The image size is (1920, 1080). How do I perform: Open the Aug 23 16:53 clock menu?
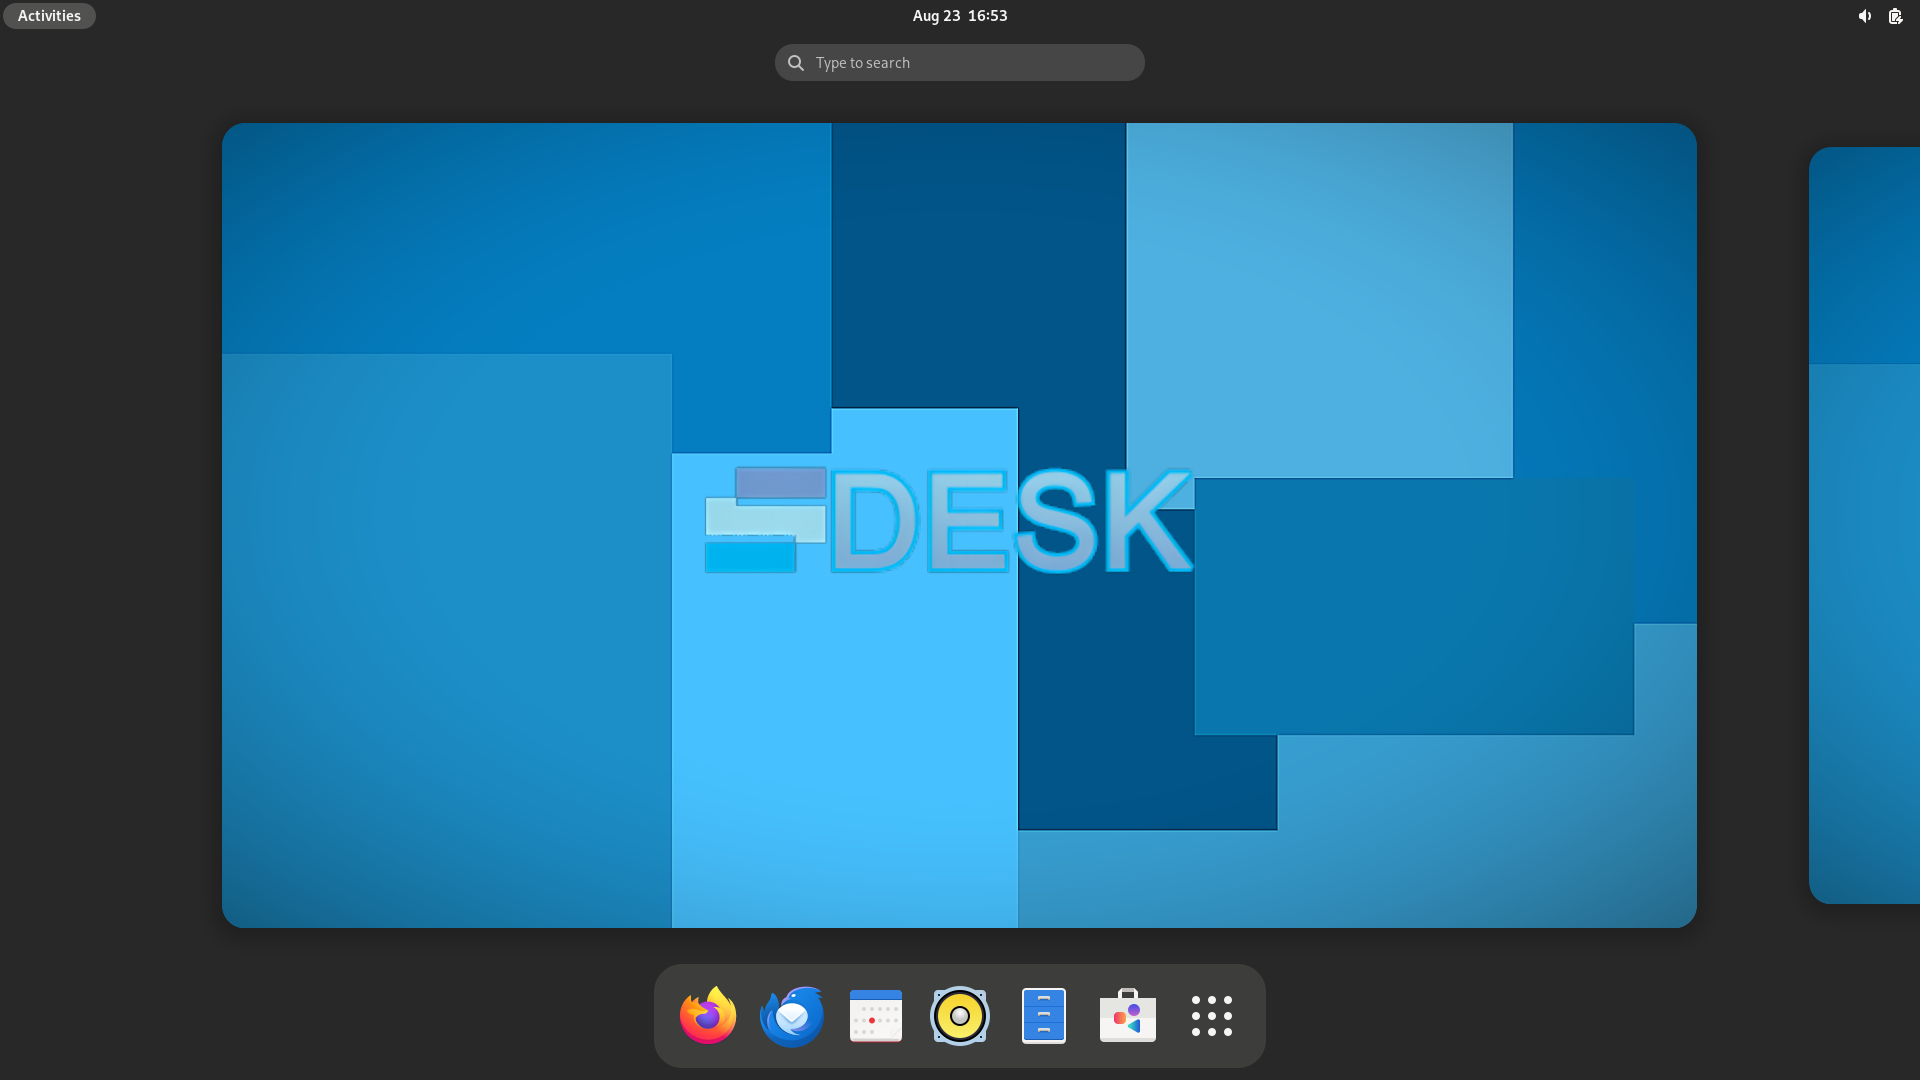coord(960,16)
